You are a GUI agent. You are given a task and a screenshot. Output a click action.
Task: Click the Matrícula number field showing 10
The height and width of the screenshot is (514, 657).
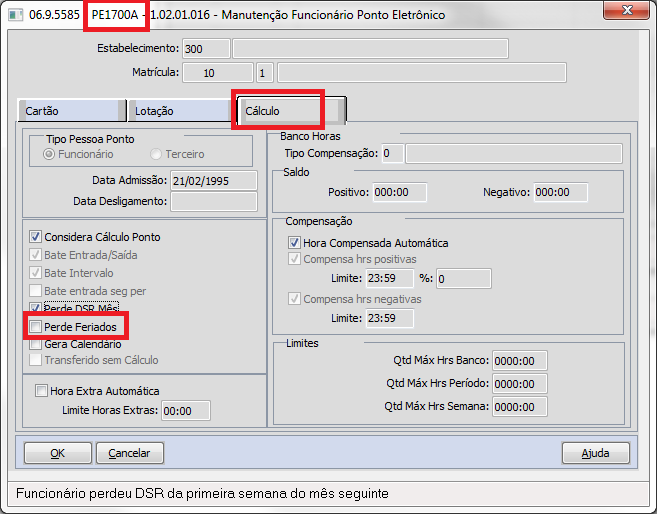[x=218, y=73]
